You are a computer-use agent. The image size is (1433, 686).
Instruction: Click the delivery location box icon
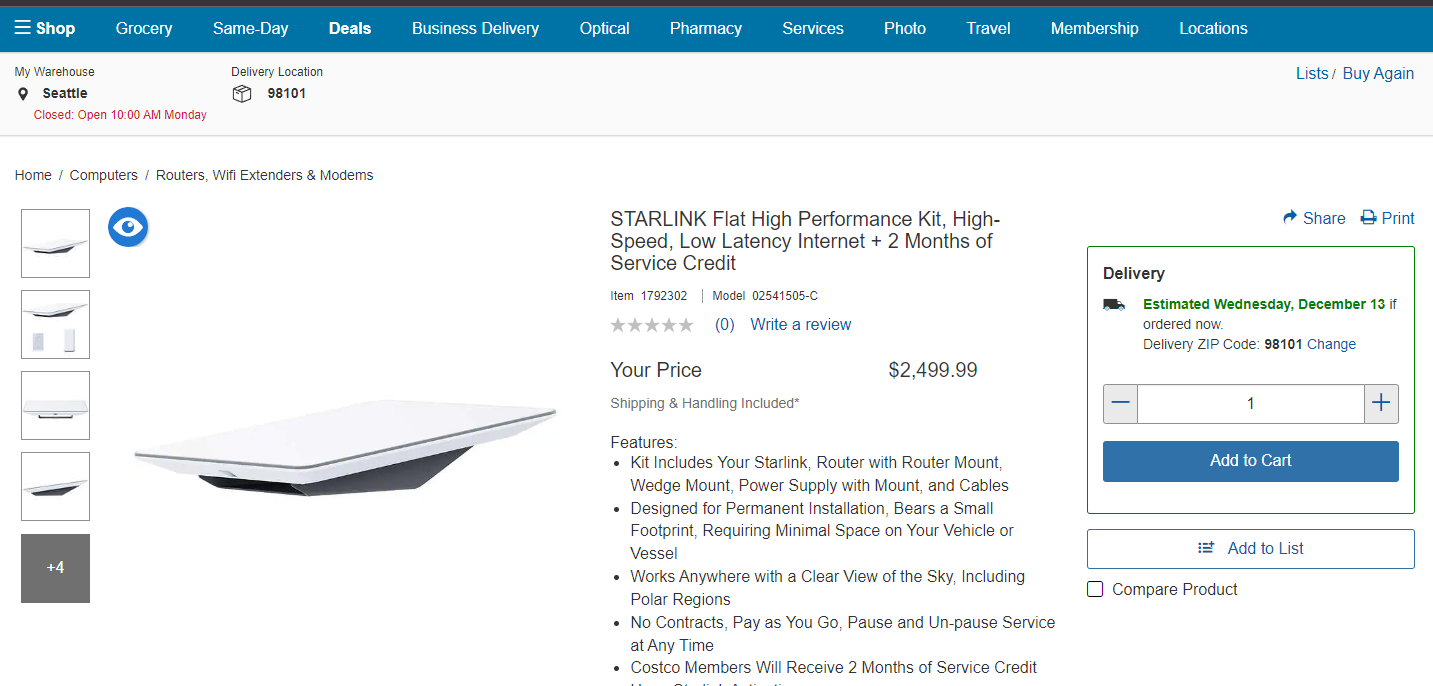point(241,94)
